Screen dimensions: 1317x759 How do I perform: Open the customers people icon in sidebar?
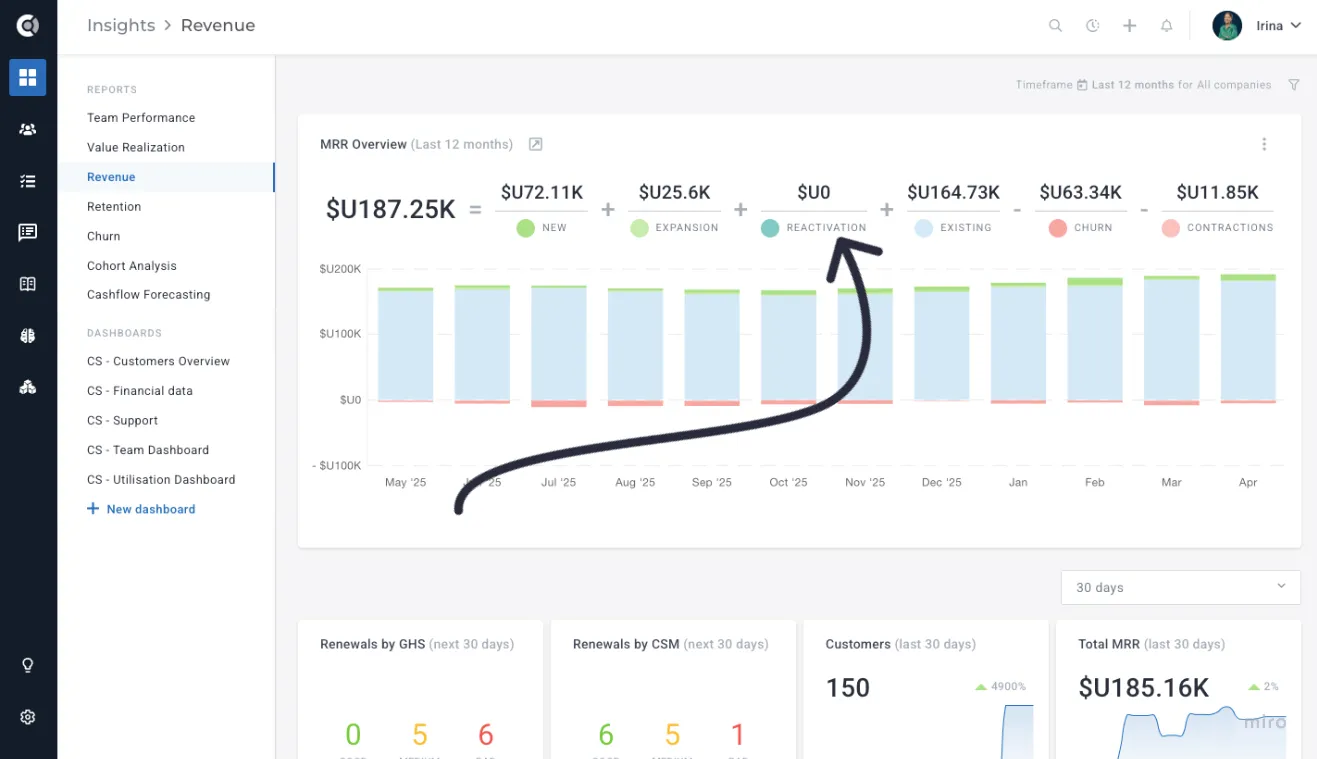tap(28, 129)
